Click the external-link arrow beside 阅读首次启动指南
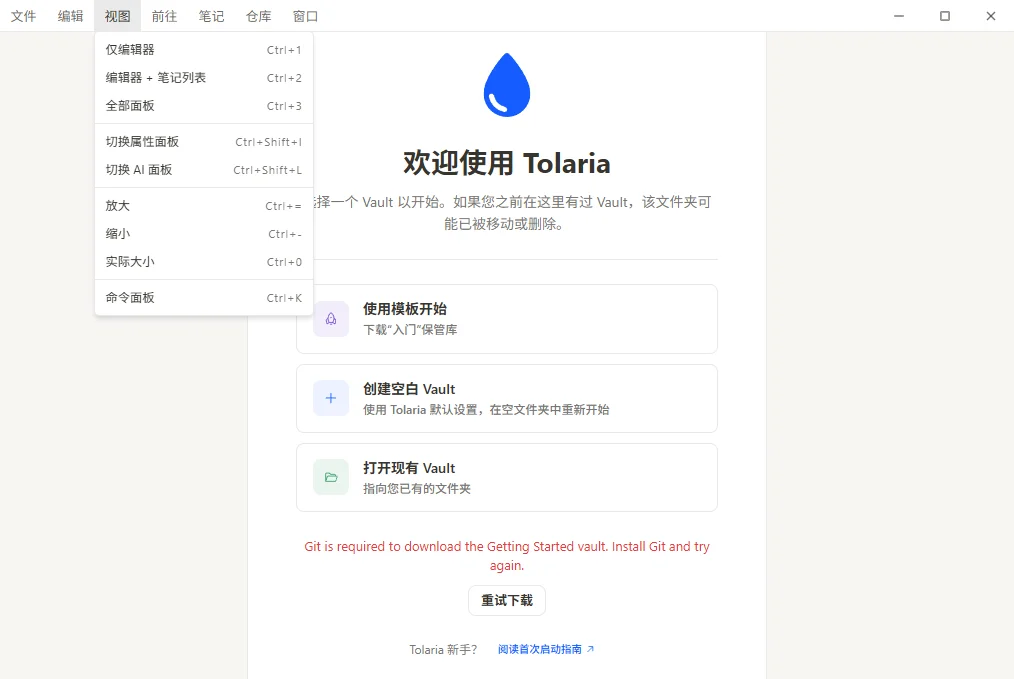The width and height of the screenshot is (1014, 679). pyautogui.click(x=590, y=649)
